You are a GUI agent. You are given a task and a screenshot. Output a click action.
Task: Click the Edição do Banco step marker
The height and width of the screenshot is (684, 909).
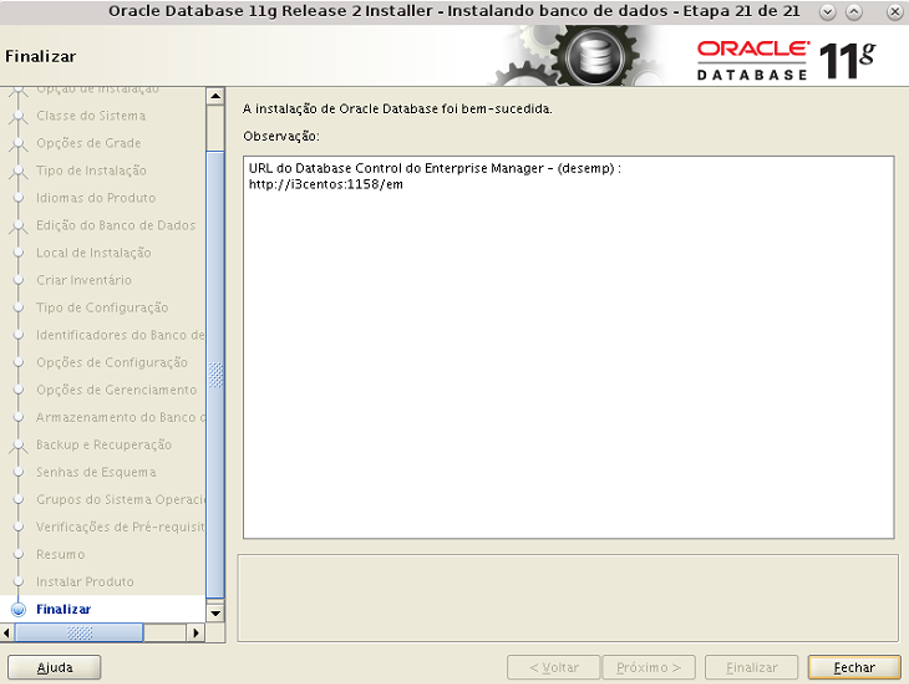[x=19, y=226]
